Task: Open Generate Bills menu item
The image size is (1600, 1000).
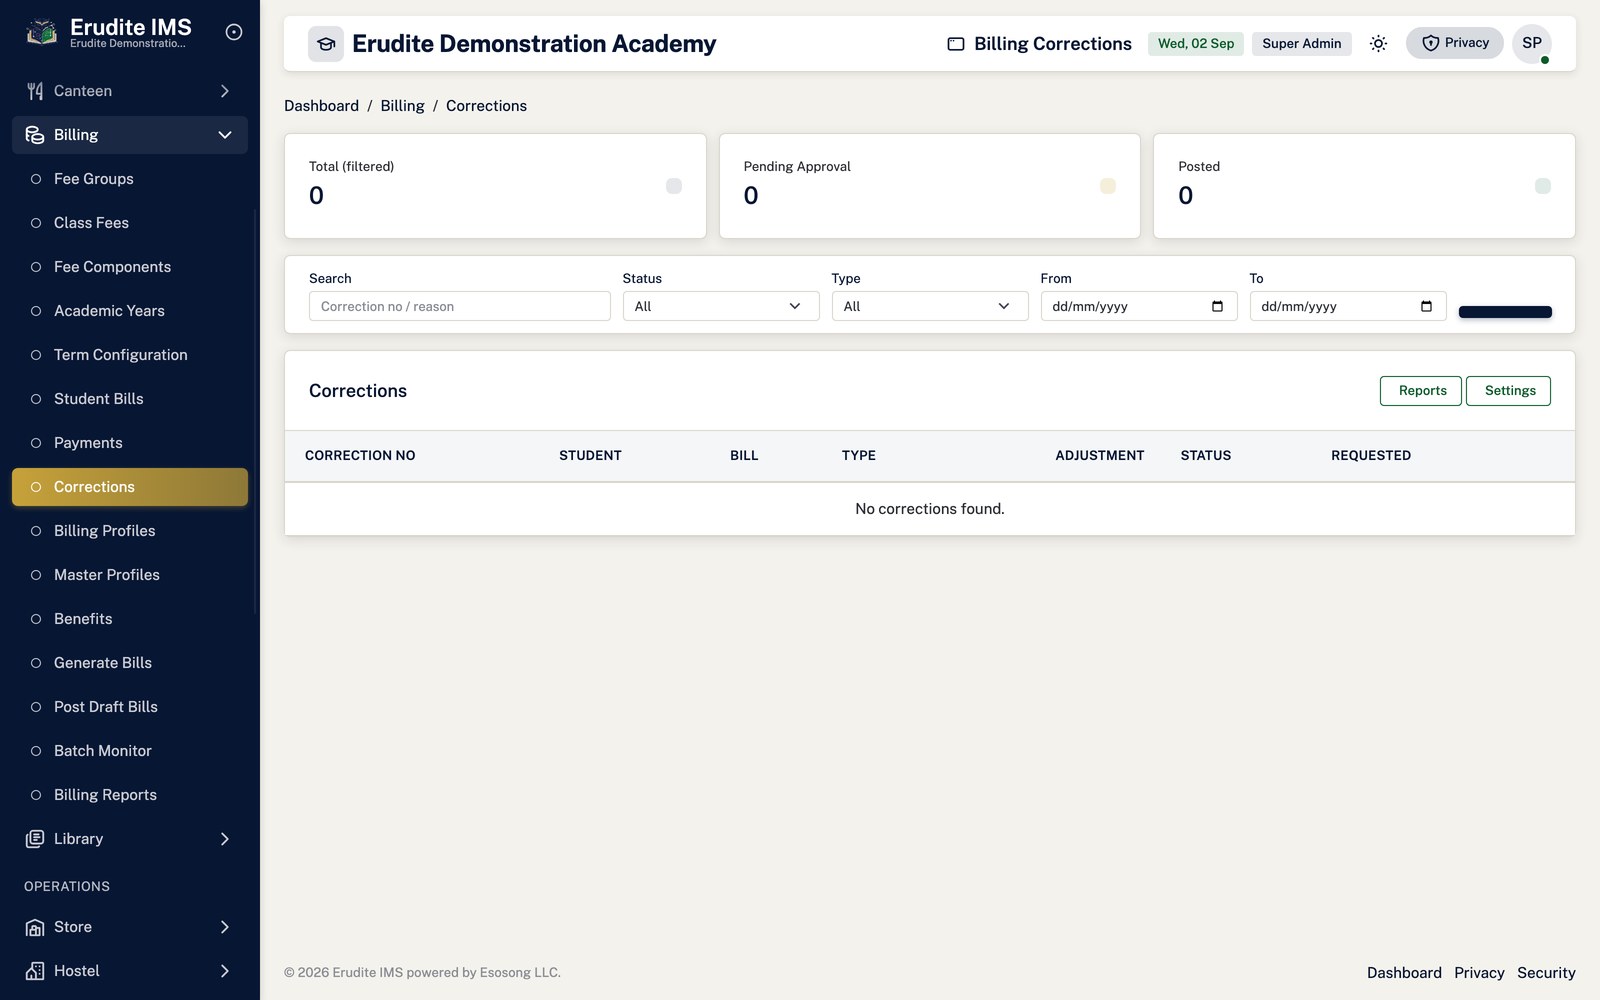Action: (130, 663)
